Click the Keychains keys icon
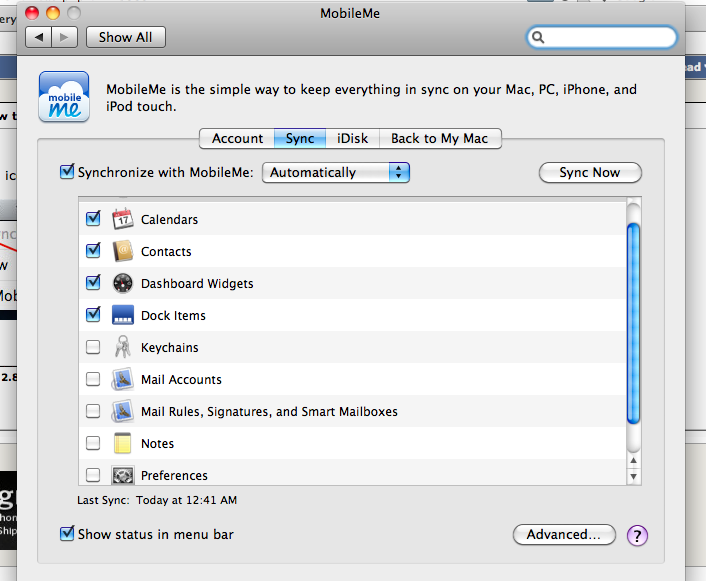Viewport: 706px width, 581px height. (x=122, y=347)
